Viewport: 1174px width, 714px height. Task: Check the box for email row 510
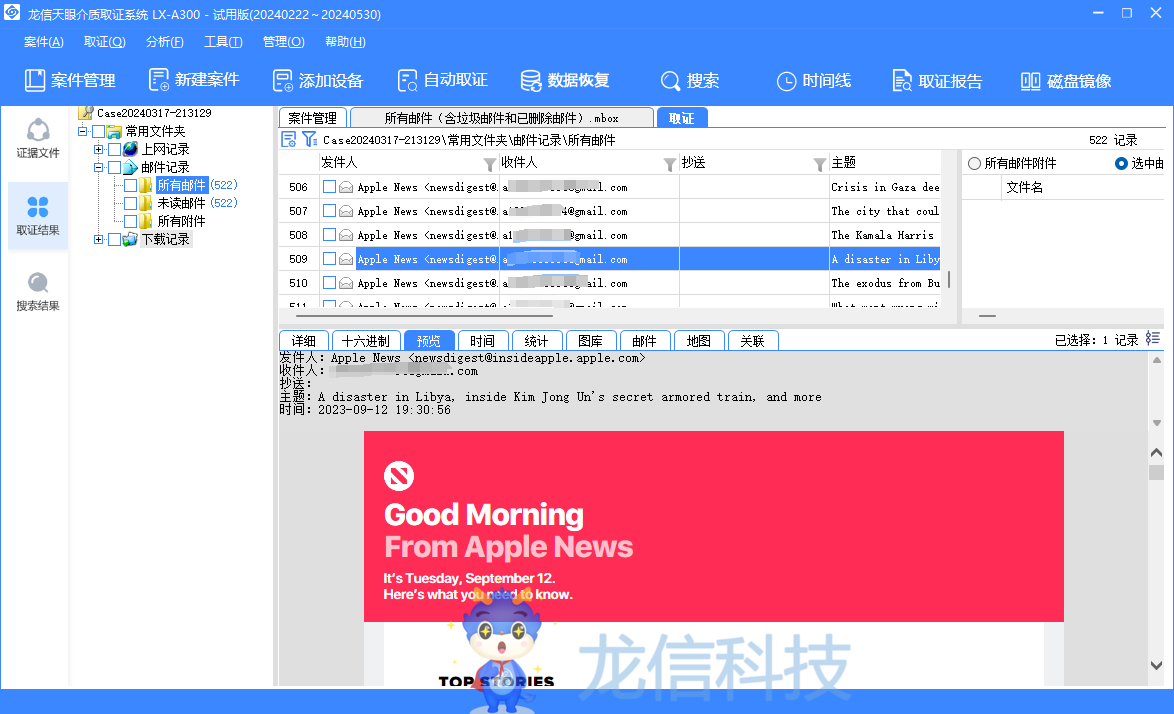point(329,282)
